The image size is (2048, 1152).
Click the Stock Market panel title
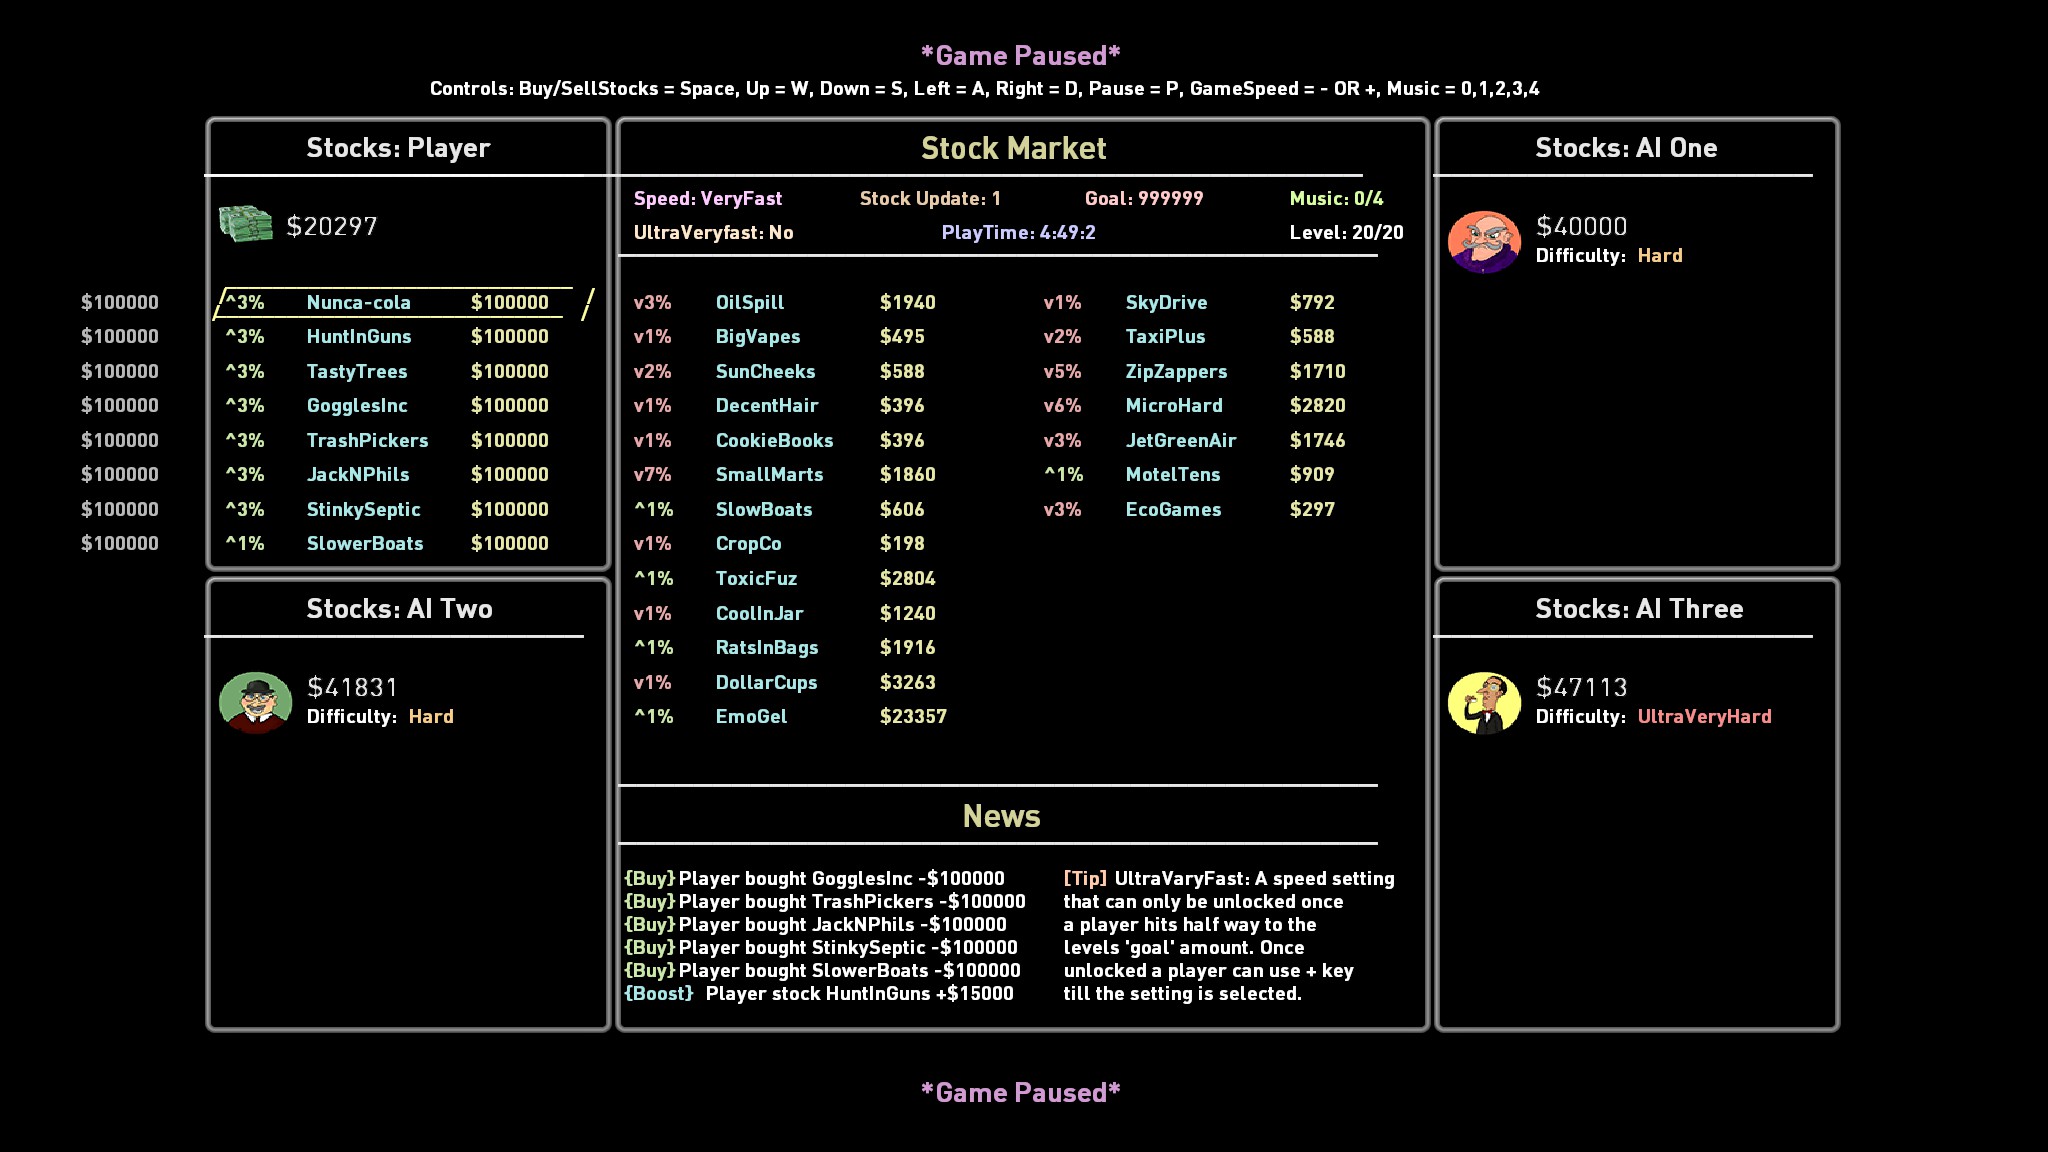[x=1013, y=149]
